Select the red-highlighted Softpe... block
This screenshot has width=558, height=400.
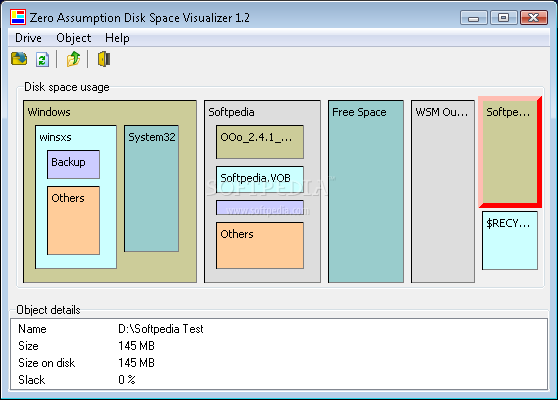pyautogui.click(x=510, y=152)
